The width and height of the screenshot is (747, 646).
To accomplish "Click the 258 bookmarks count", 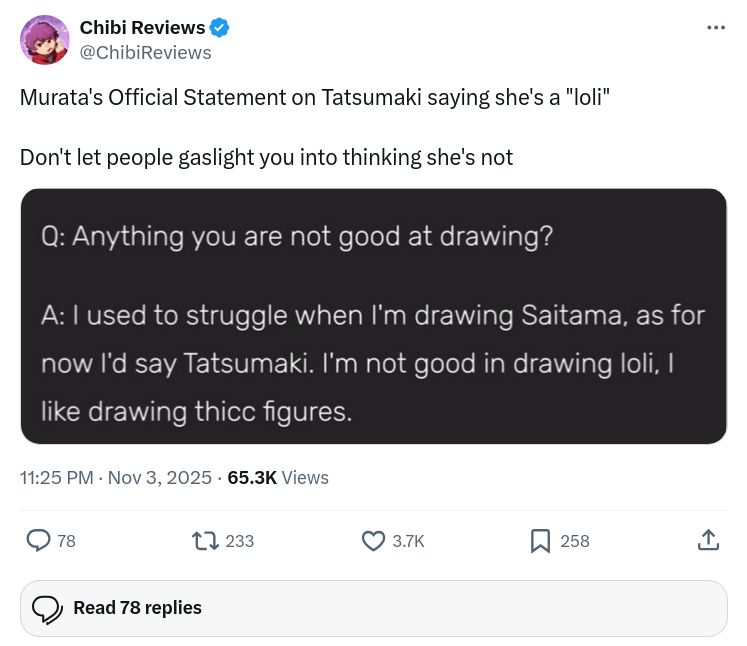I will click(x=575, y=541).
